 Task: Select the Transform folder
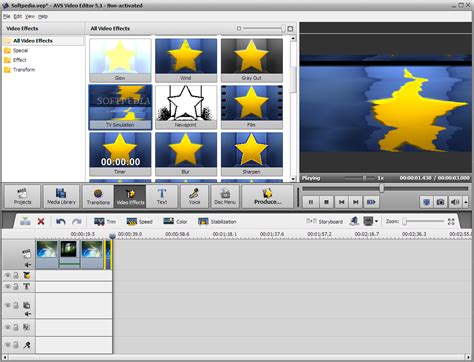(x=19, y=70)
